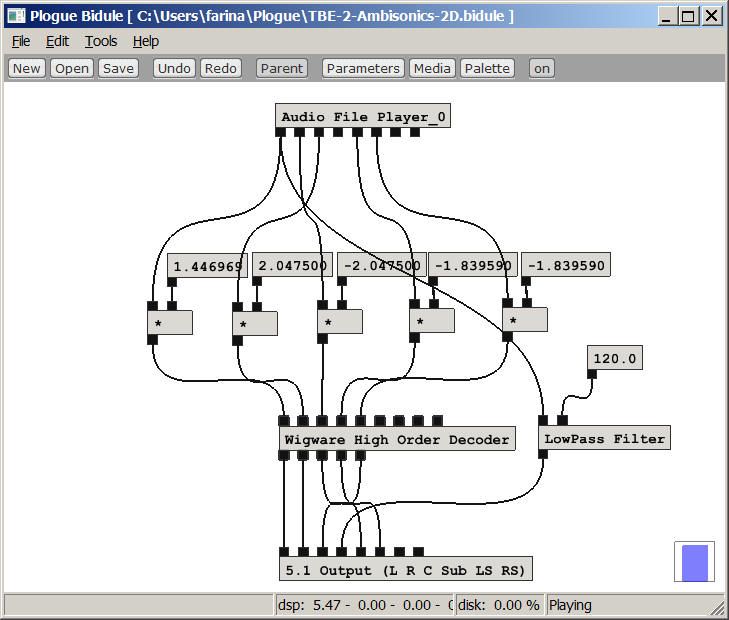This screenshot has height=620, width=729.
Task: Click the LowPass Filter audio input pin
Action: tap(543, 421)
